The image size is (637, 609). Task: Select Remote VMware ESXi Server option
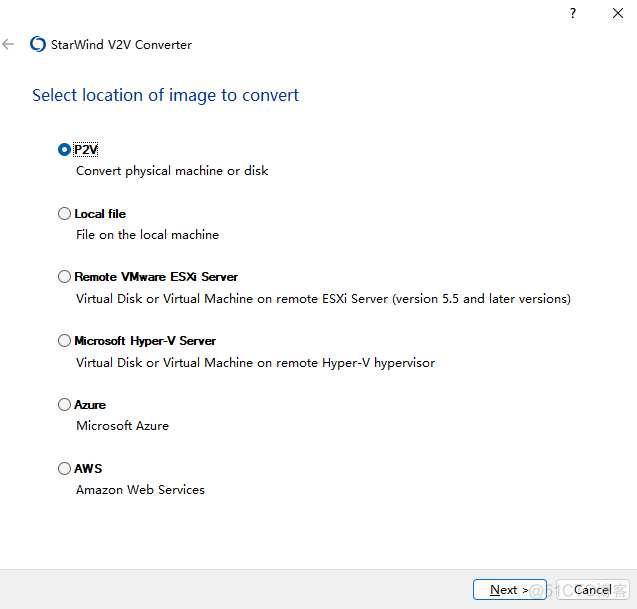tap(65, 277)
